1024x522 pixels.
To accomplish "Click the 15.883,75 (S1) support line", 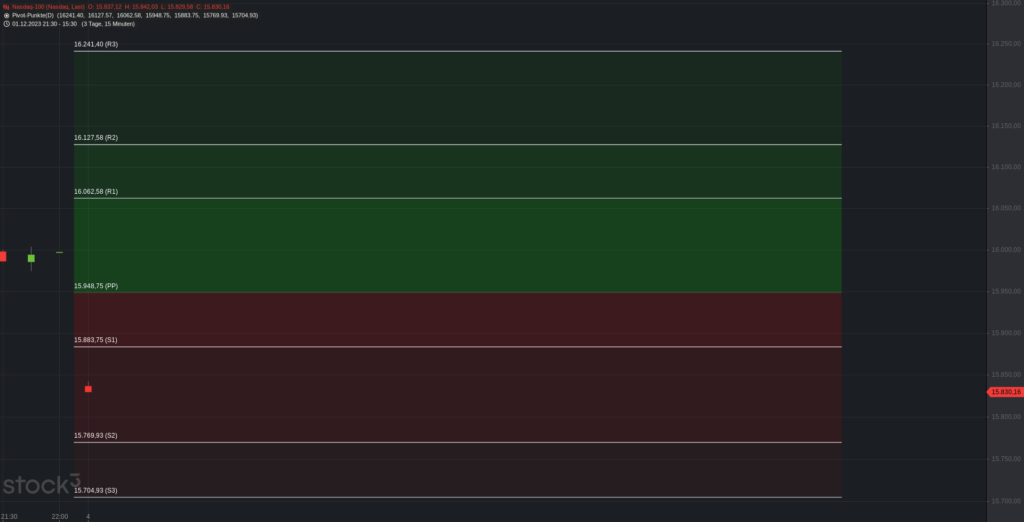I will [x=457, y=346].
